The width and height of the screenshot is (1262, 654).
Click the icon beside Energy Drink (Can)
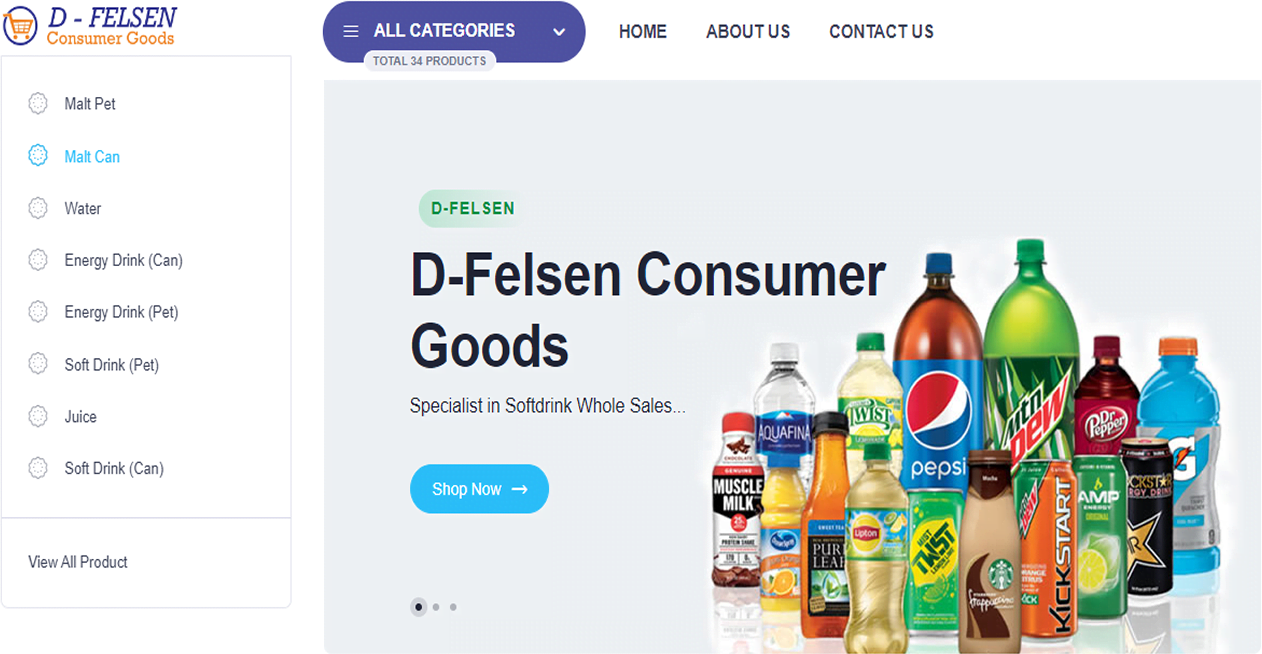coord(38,260)
